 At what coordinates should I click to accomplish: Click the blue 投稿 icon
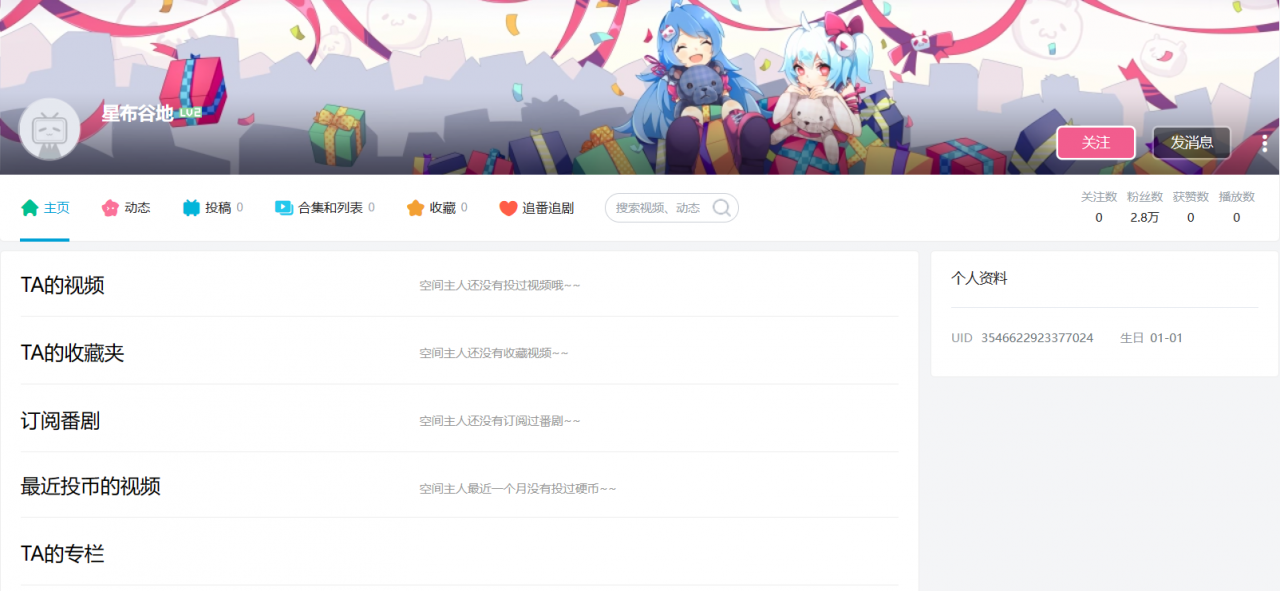[x=191, y=208]
